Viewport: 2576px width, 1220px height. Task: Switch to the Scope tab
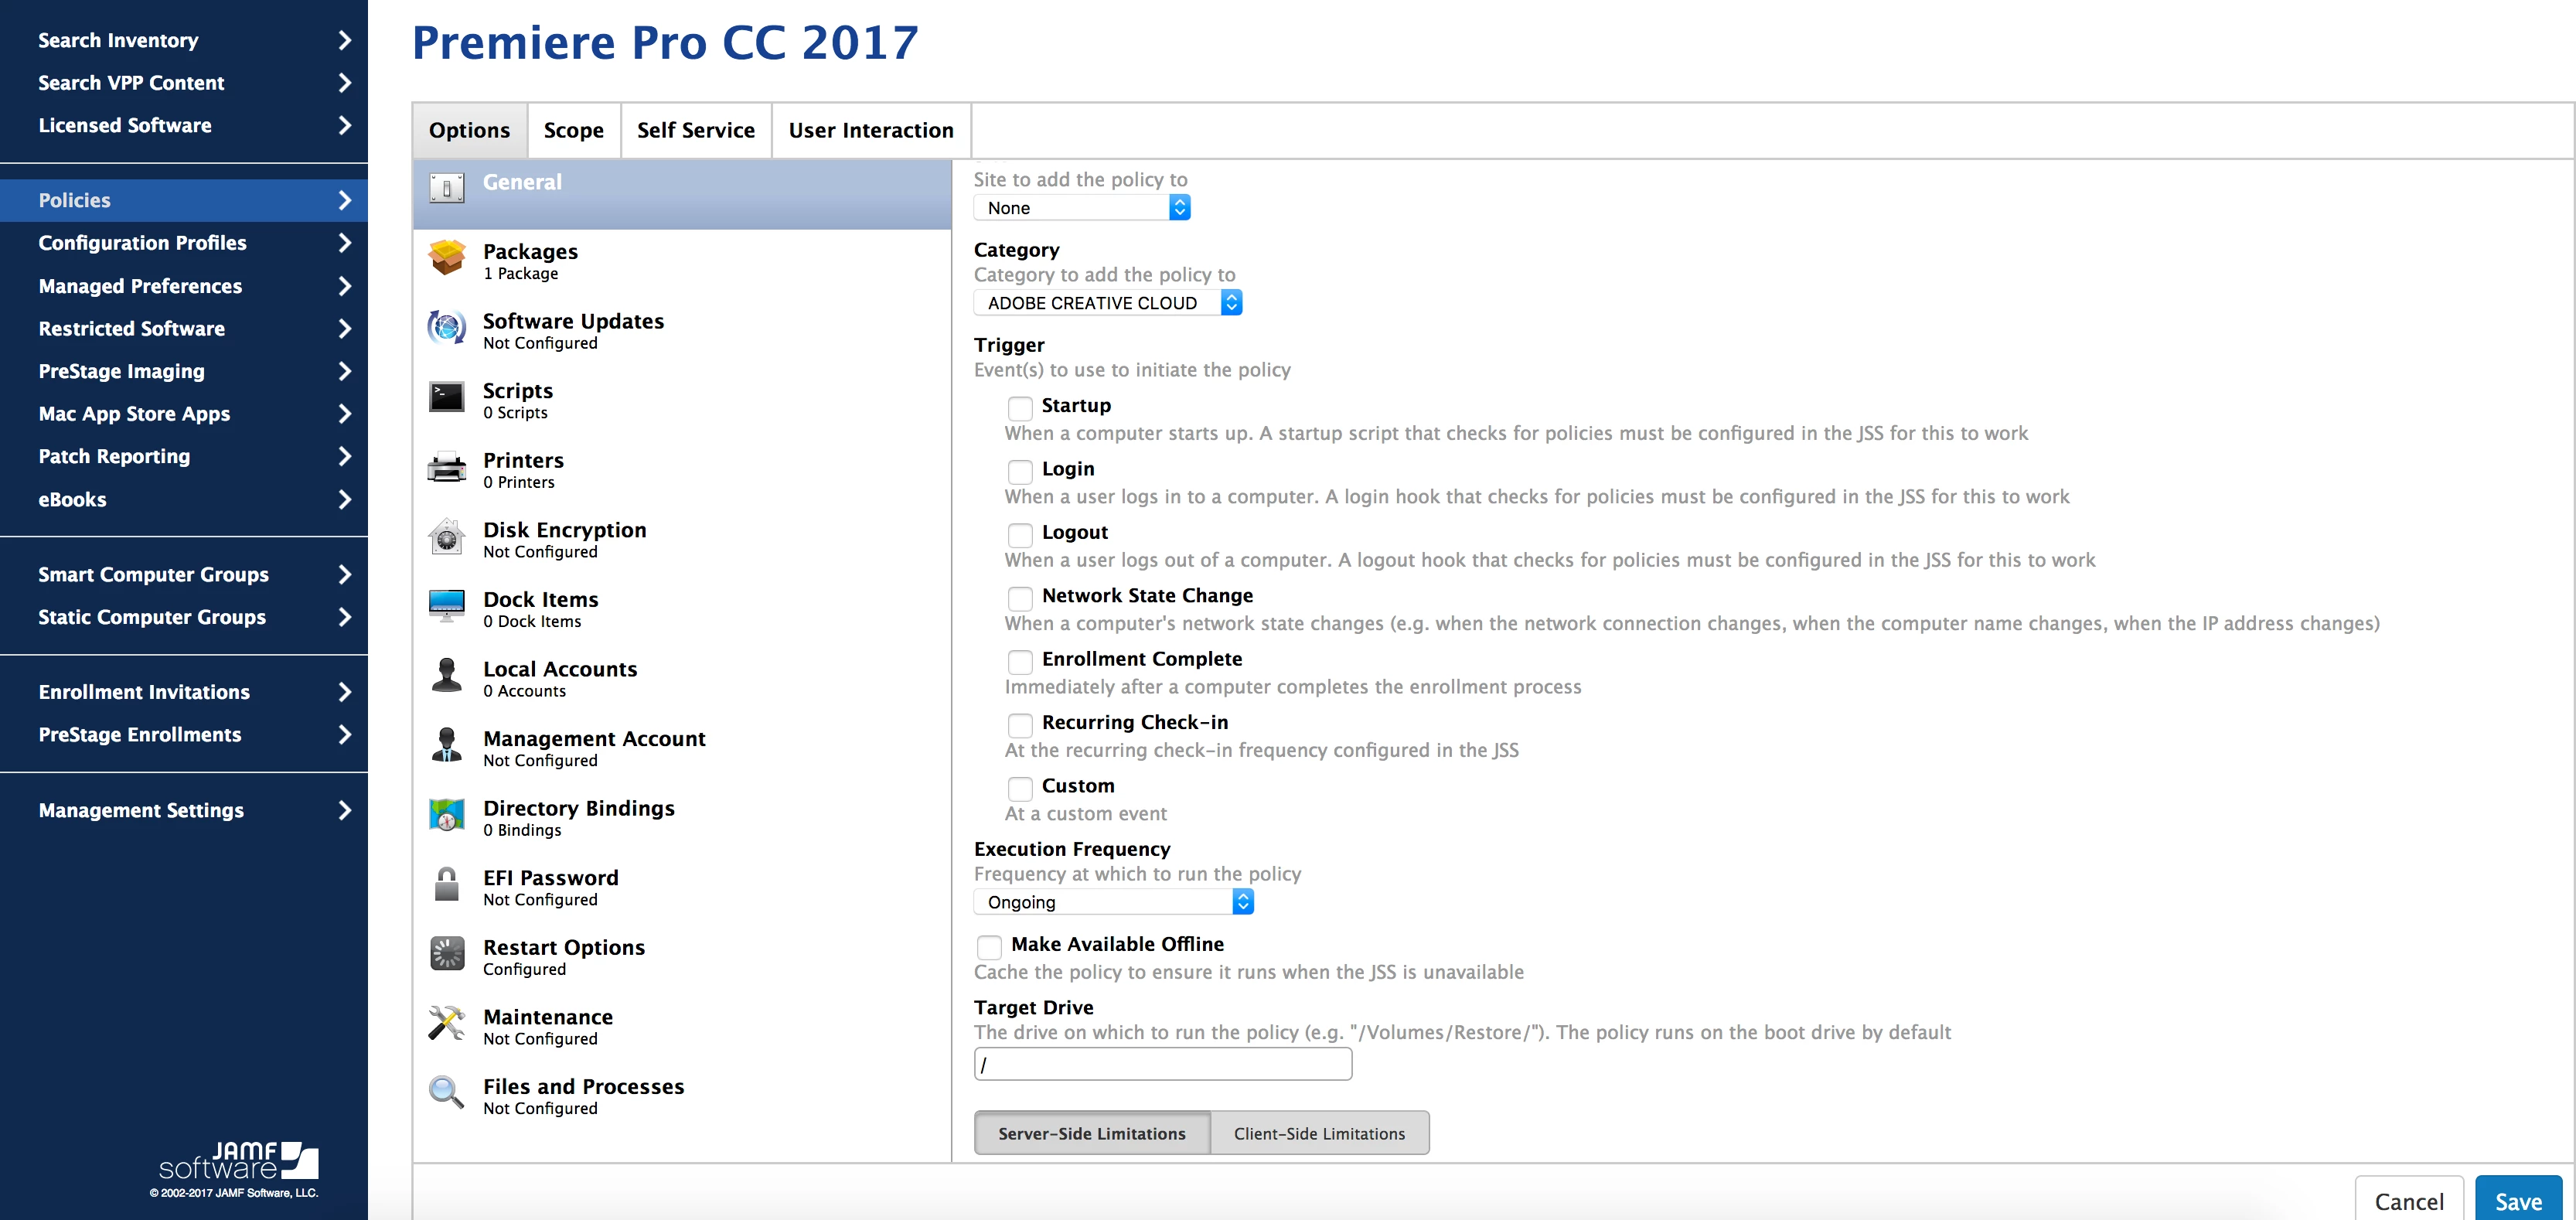tap(573, 131)
